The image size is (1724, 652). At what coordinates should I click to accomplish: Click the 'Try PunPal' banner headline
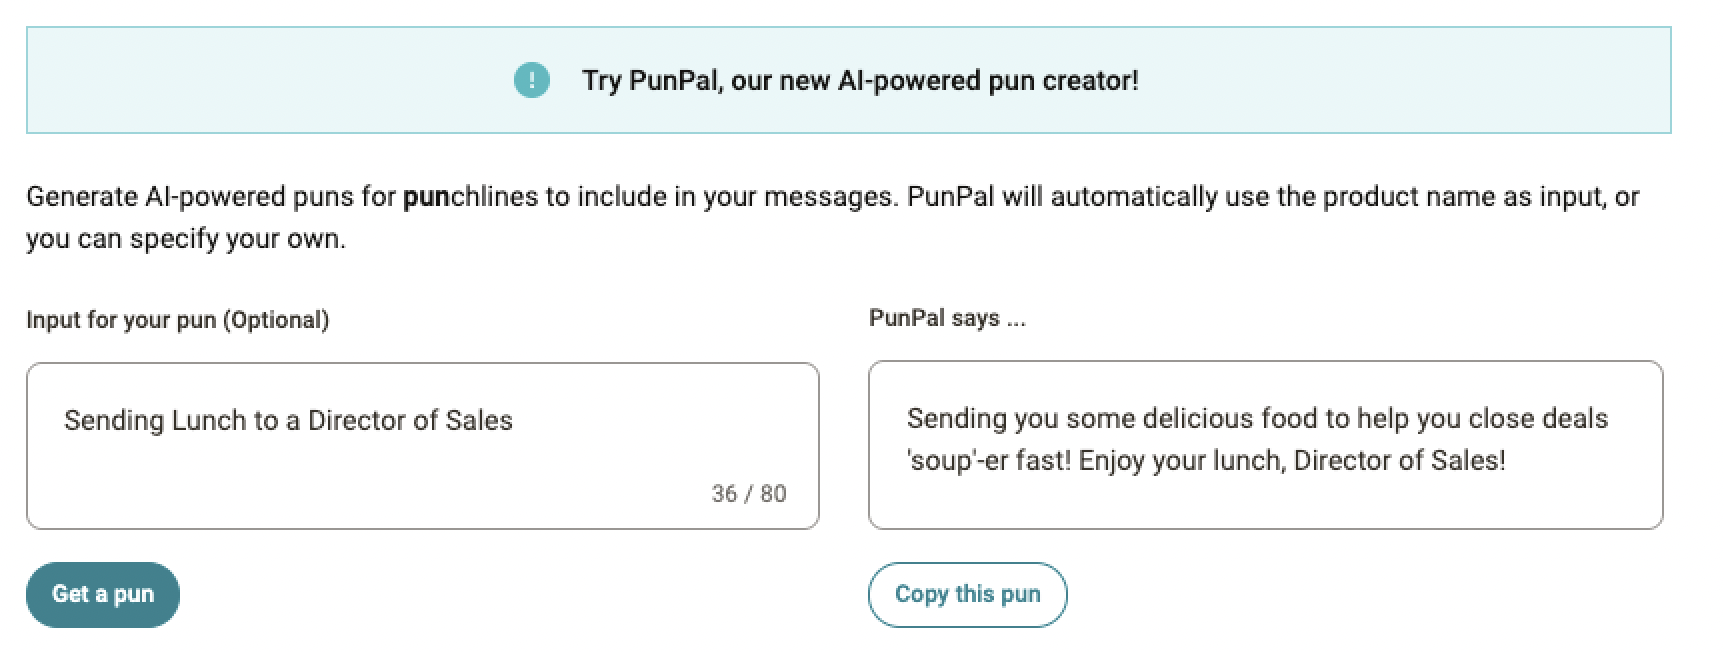860,80
